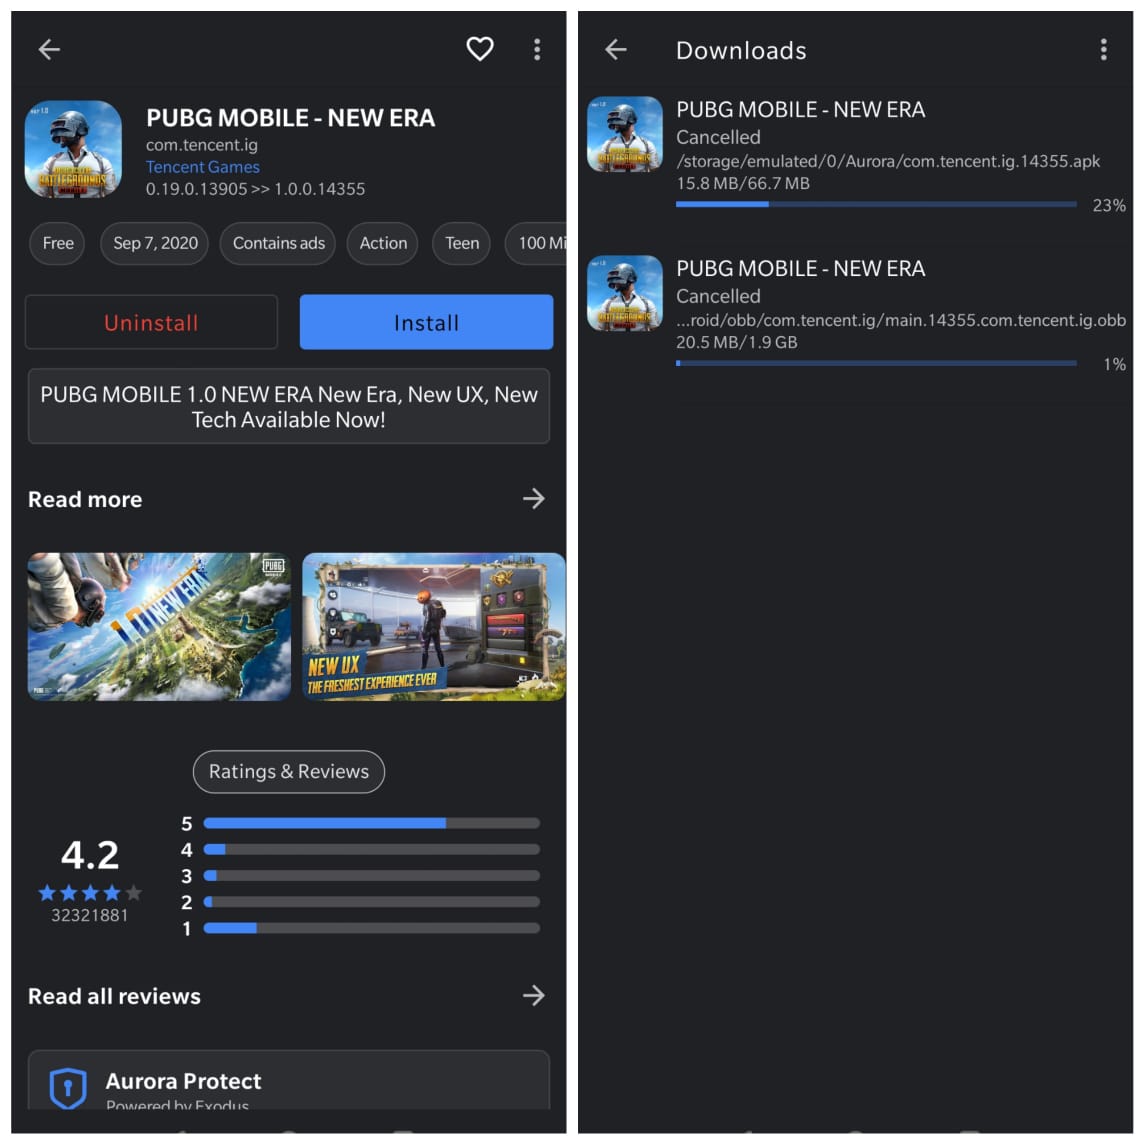
Task: Tap the 4.2 average rating number
Action: (89, 854)
